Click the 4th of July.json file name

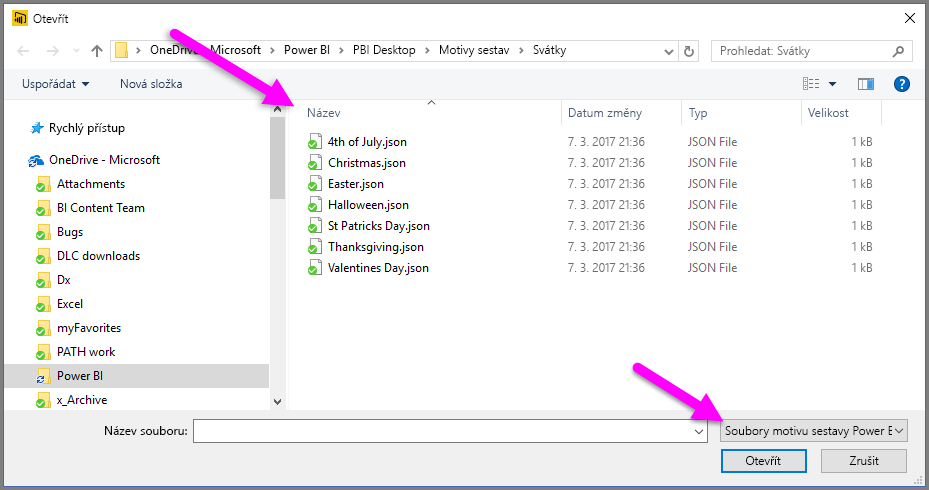(x=367, y=142)
